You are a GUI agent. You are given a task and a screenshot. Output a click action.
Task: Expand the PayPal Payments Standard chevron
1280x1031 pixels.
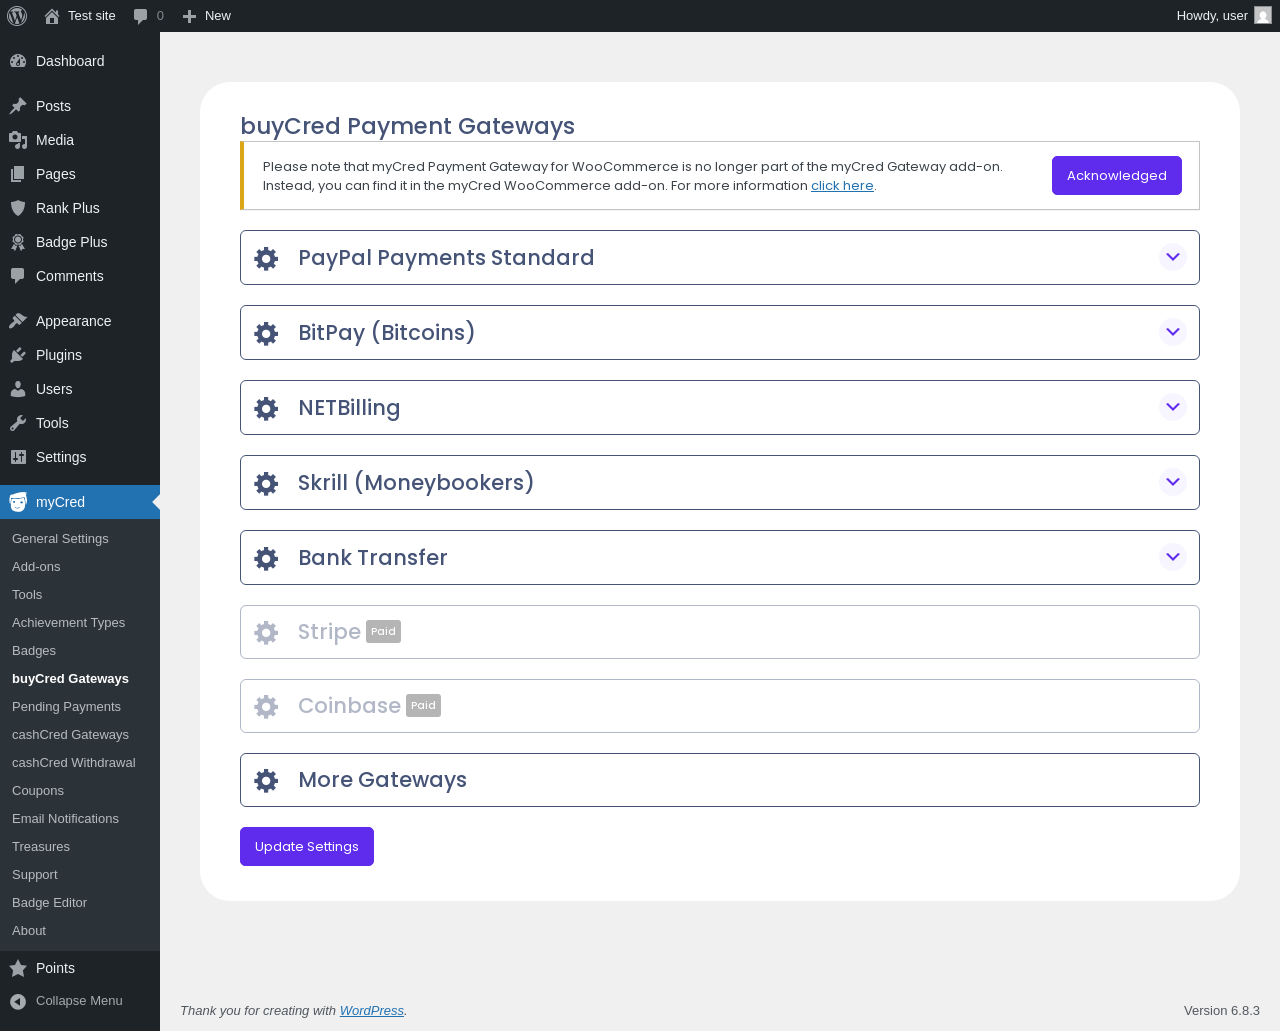pyautogui.click(x=1173, y=257)
